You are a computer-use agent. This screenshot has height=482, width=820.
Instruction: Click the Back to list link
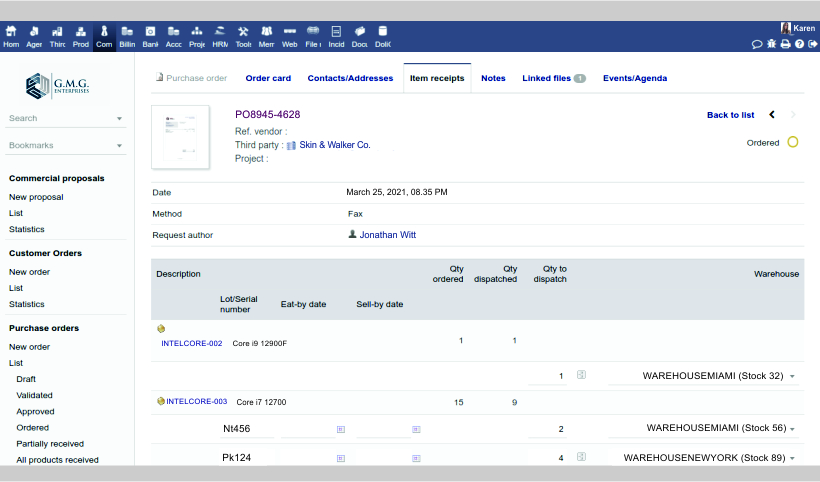[730, 115]
